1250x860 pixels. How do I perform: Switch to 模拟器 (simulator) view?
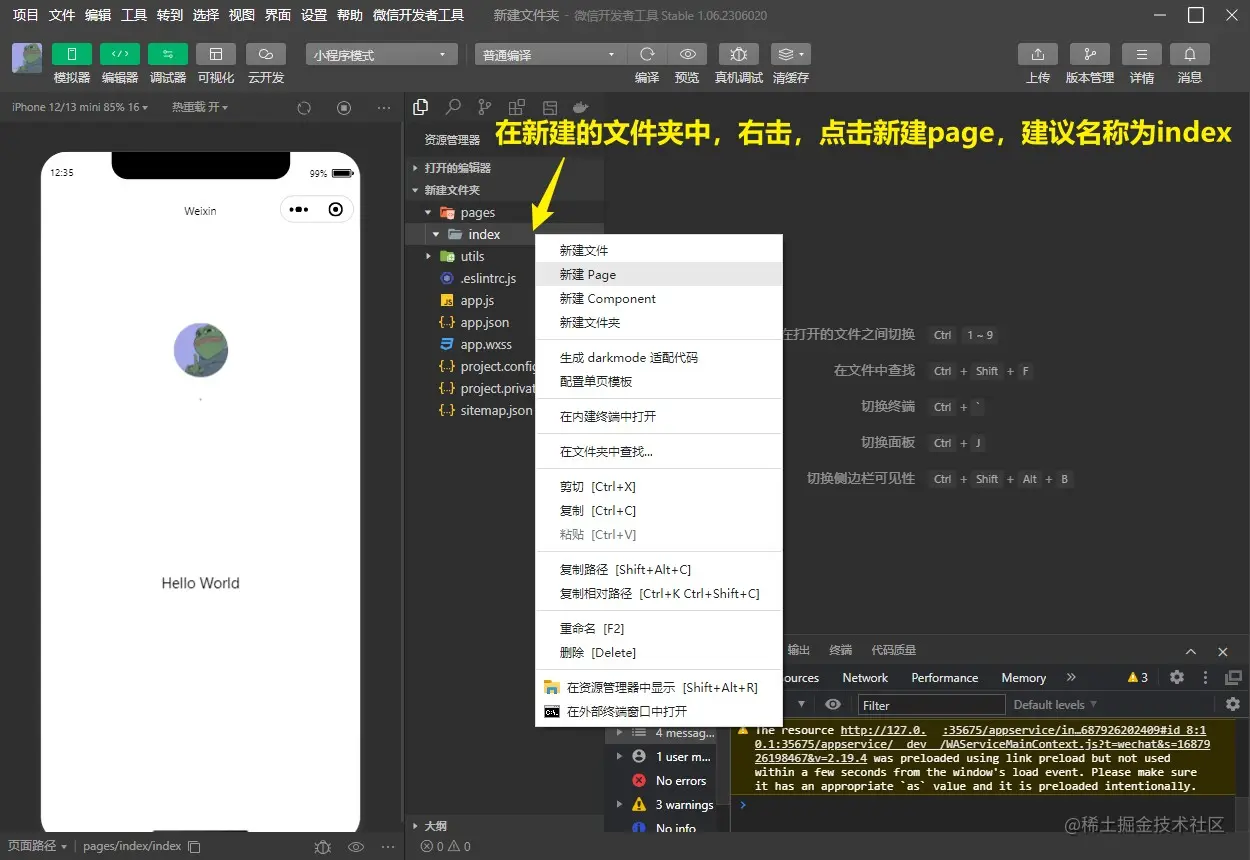pos(71,54)
